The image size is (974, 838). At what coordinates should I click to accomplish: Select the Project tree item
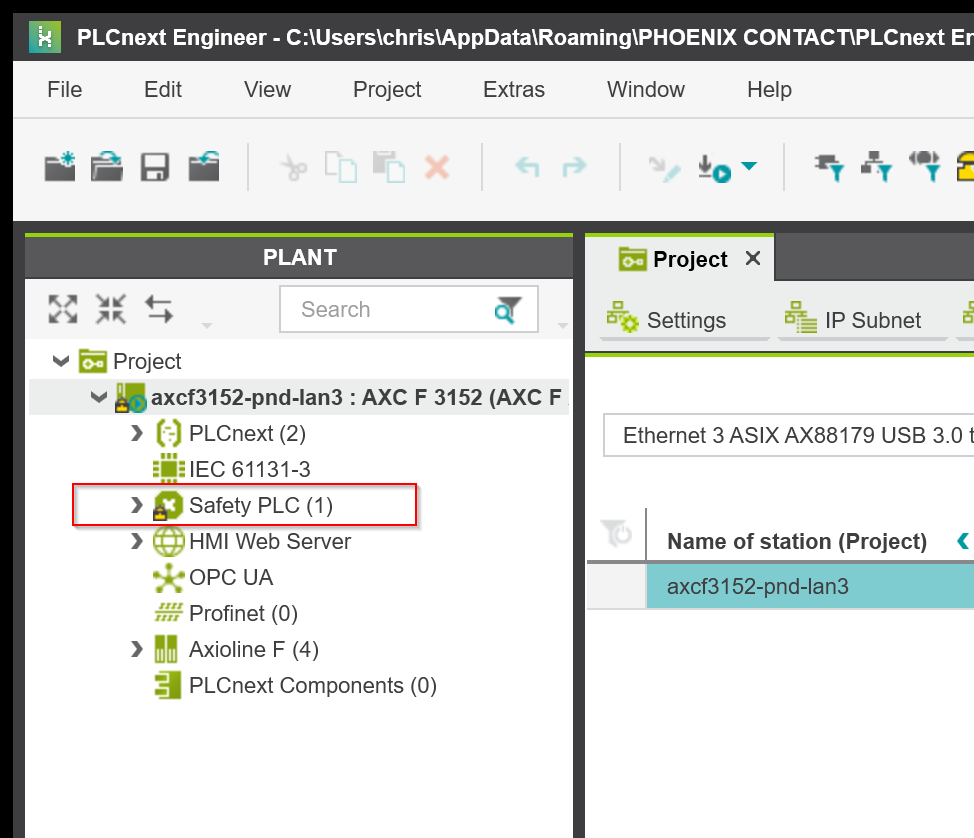[147, 361]
